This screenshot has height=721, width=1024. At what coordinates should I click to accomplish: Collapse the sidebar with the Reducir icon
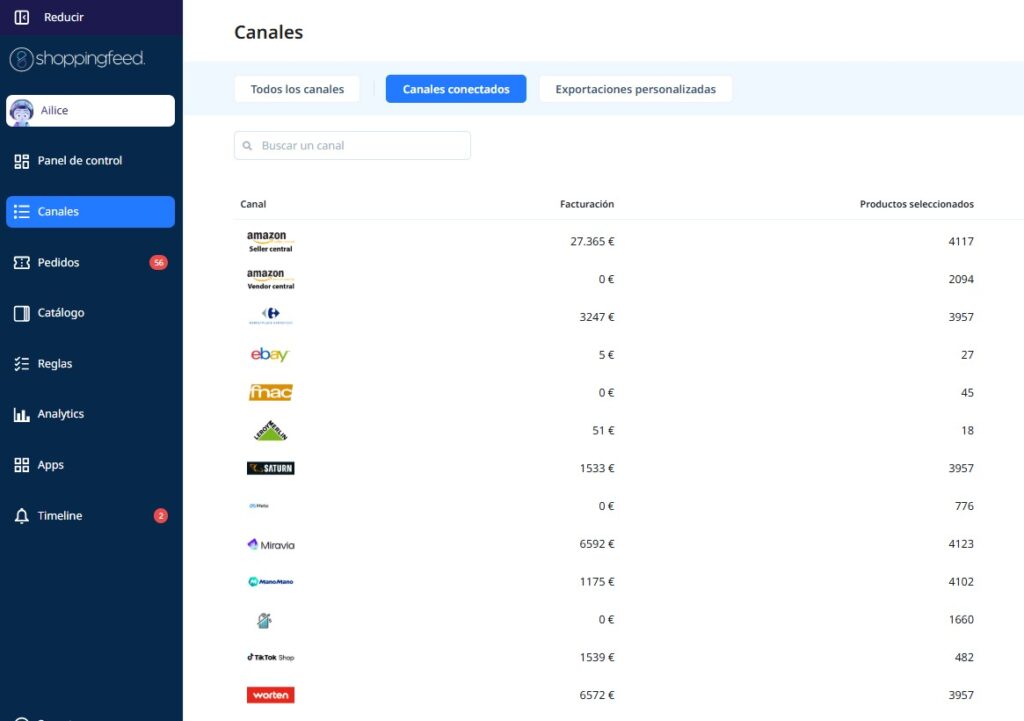pyautogui.click(x=22, y=17)
